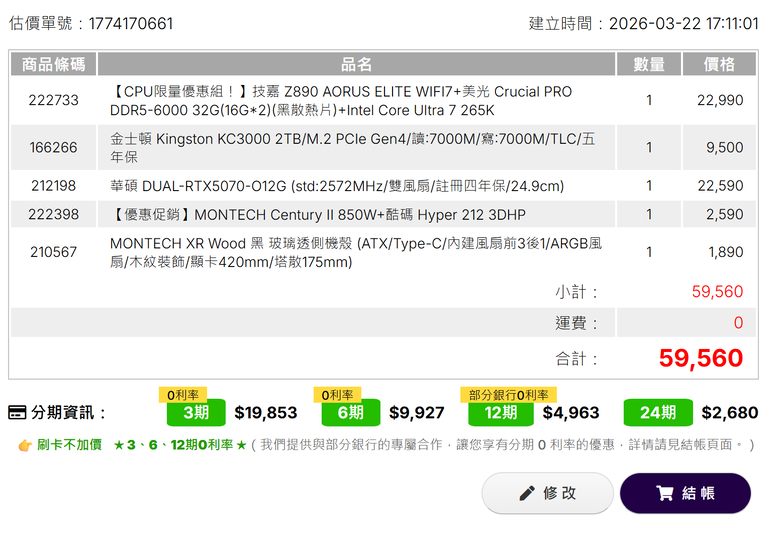Click the pencil icon in 修改
780x534 pixels.
pos(527,493)
